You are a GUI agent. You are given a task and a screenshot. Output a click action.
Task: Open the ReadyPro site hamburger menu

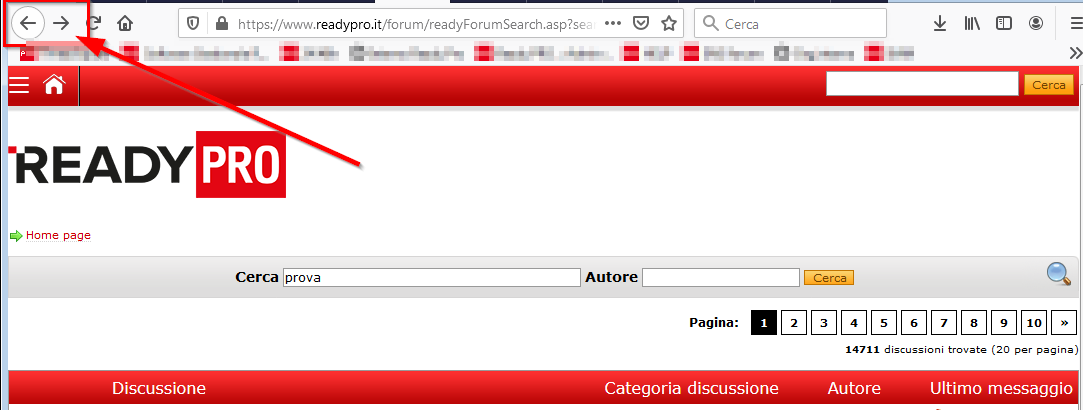[x=19, y=85]
